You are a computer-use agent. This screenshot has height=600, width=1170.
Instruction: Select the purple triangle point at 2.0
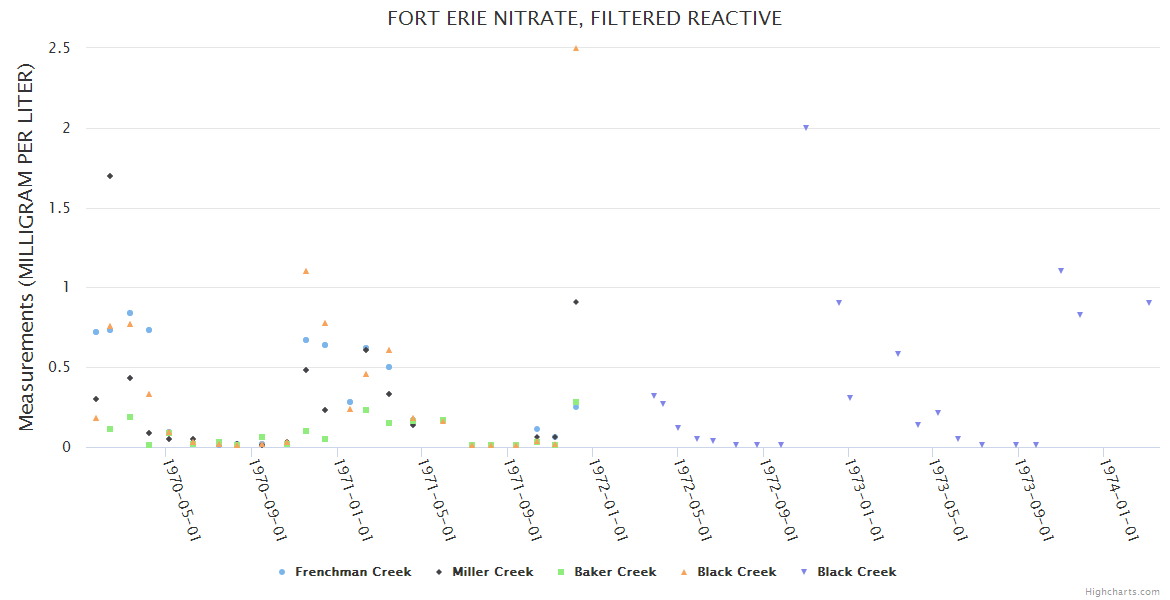coord(806,128)
